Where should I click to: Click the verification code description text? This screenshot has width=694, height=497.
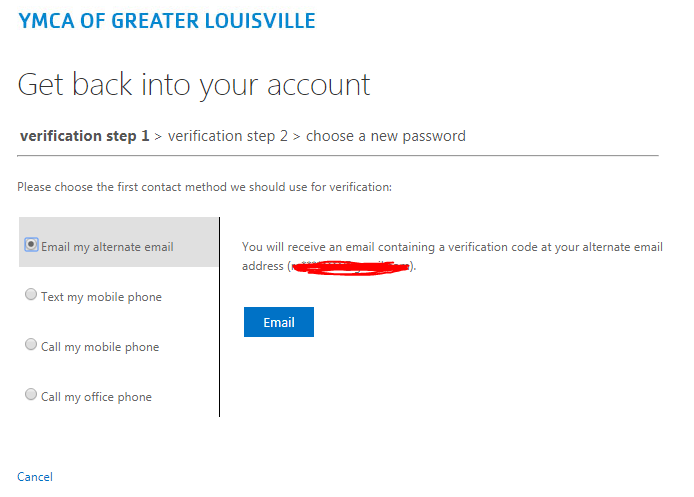452,248
